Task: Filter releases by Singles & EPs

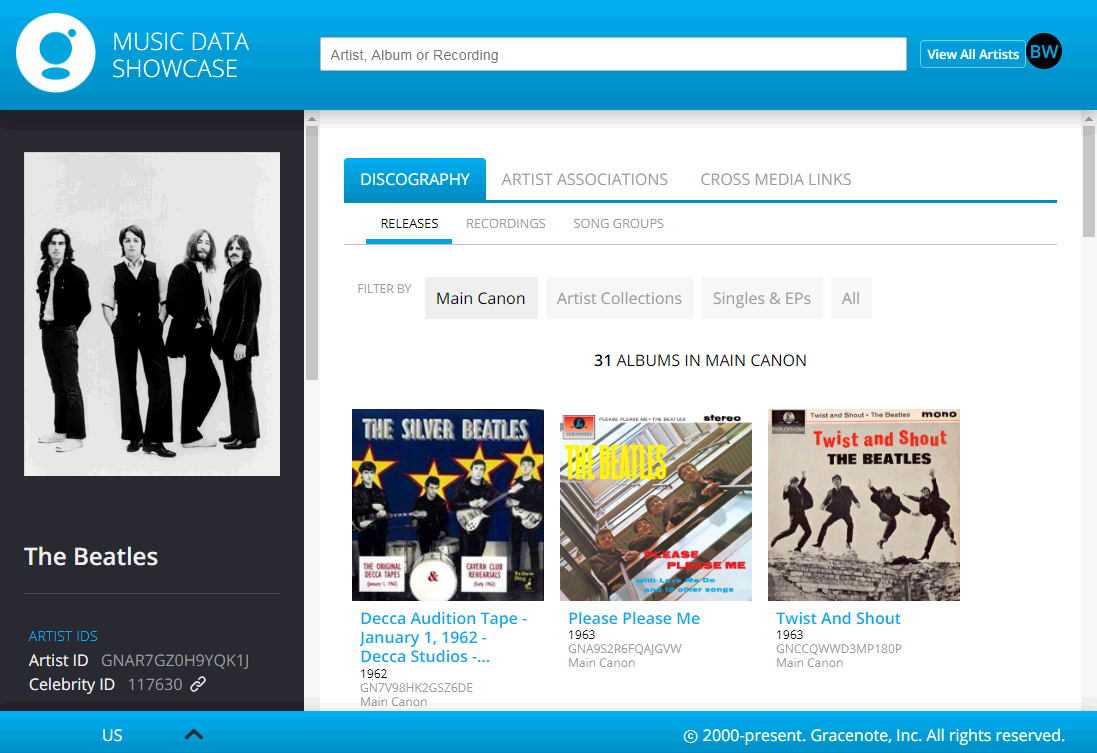Action: (x=761, y=298)
